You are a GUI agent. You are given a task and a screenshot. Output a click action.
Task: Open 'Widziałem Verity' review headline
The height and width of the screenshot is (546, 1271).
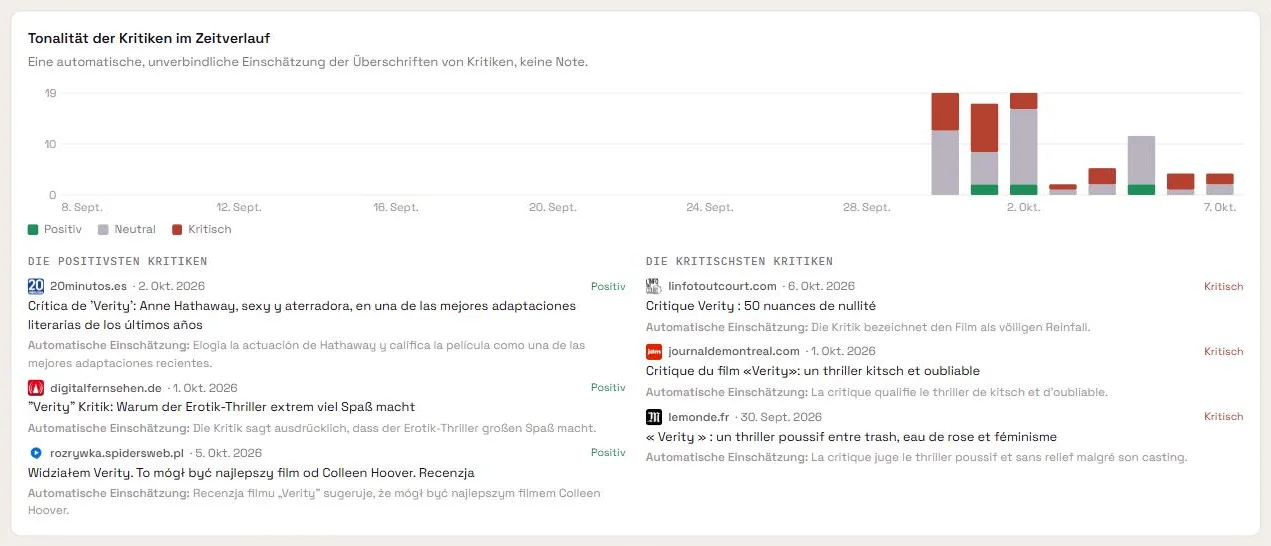(251, 472)
